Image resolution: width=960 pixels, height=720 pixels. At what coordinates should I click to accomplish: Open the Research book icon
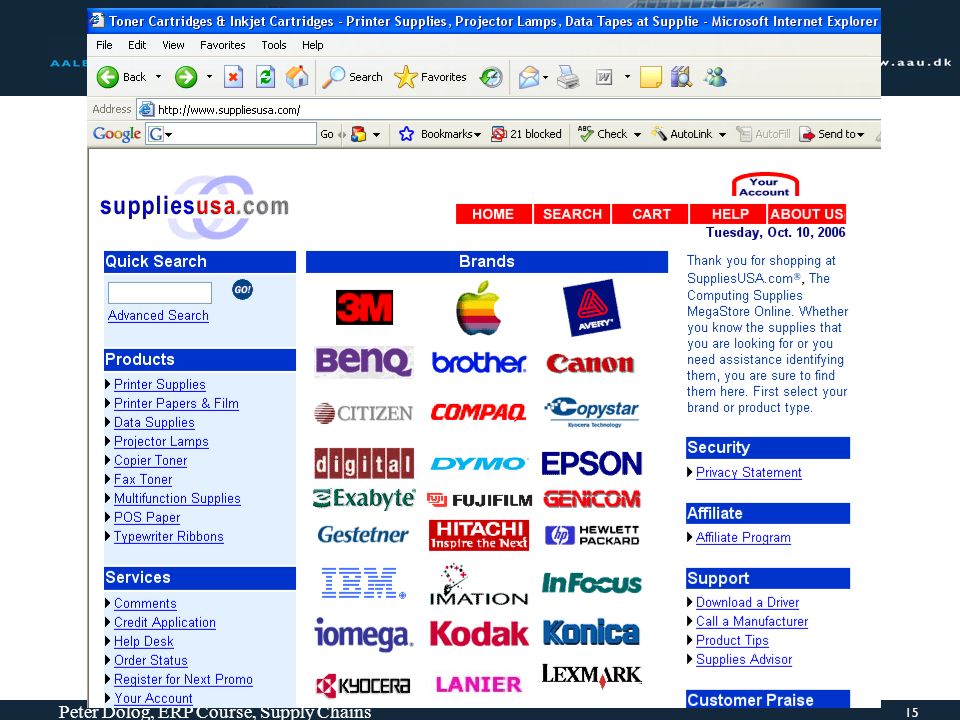point(681,77)
